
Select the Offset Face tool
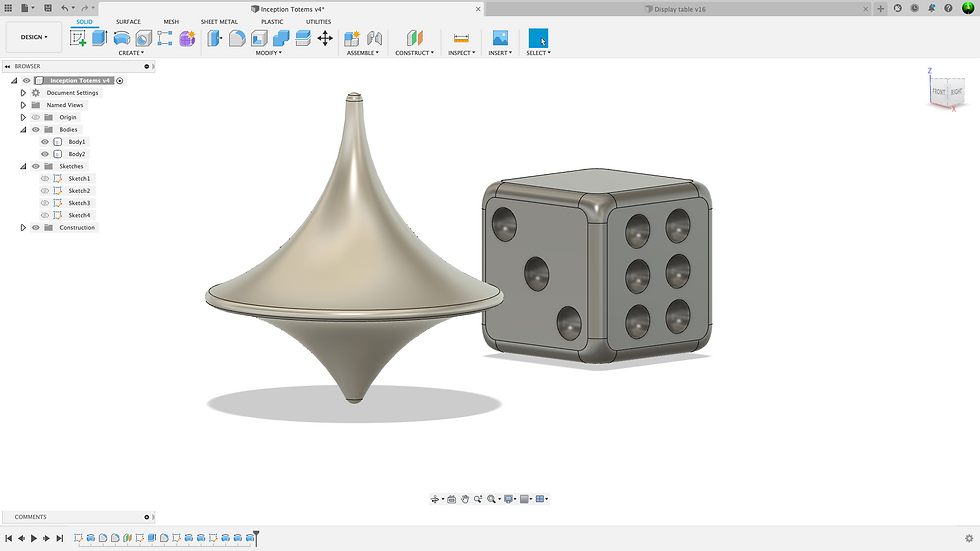click(x=302, y=38)
